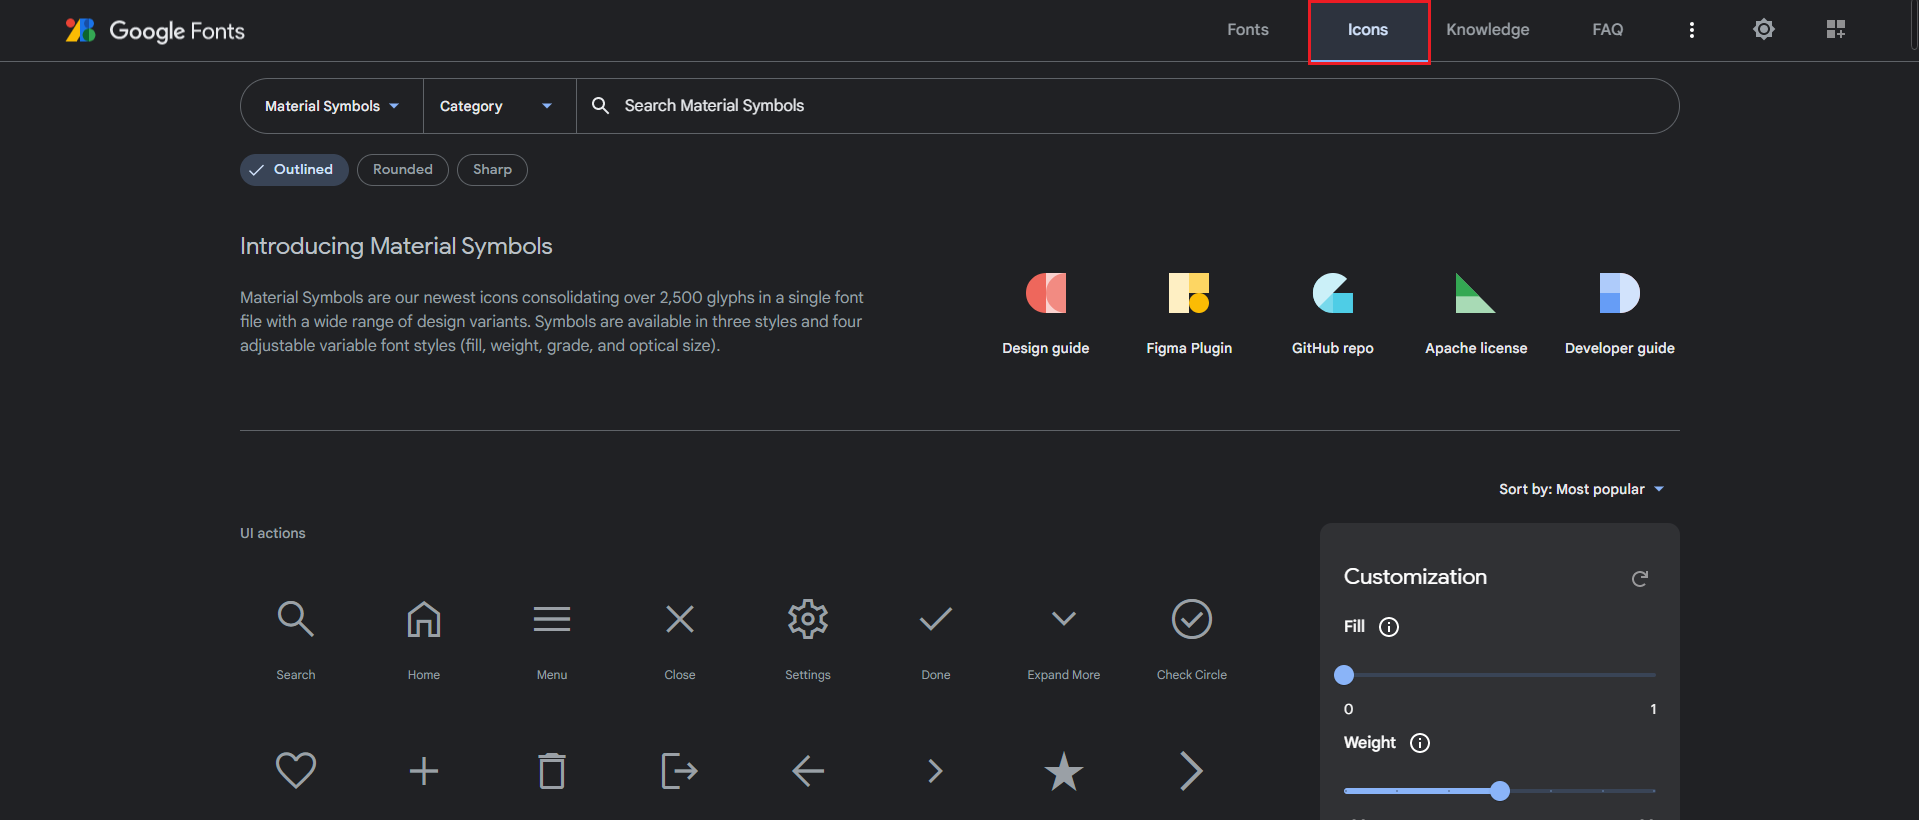The height and width of the screenshot is (820, 1919).
Task: Show info about the Fill setting
Action: tap(1389, 627)
